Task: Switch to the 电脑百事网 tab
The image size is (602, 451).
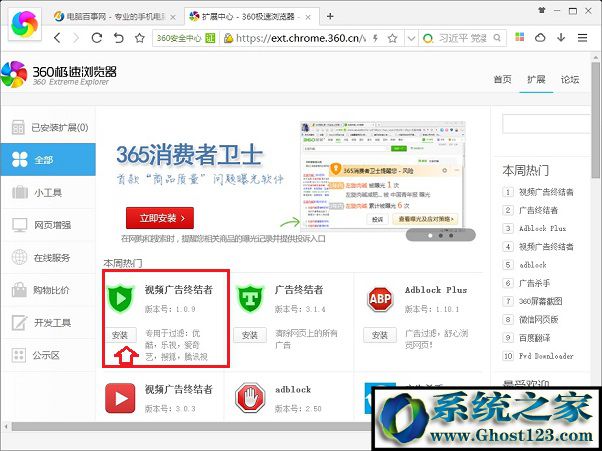Action: click(x=111, y=17)
